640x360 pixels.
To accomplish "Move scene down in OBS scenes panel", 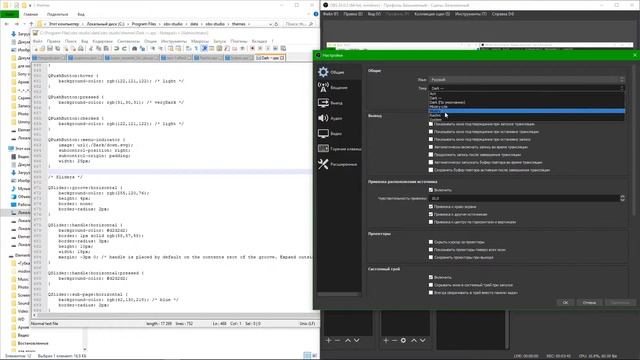I will 356,340.
